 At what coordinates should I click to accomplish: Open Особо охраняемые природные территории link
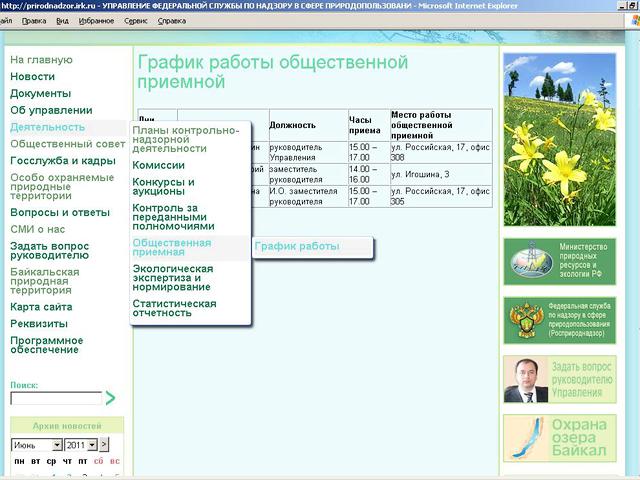(x=62, y=187)
